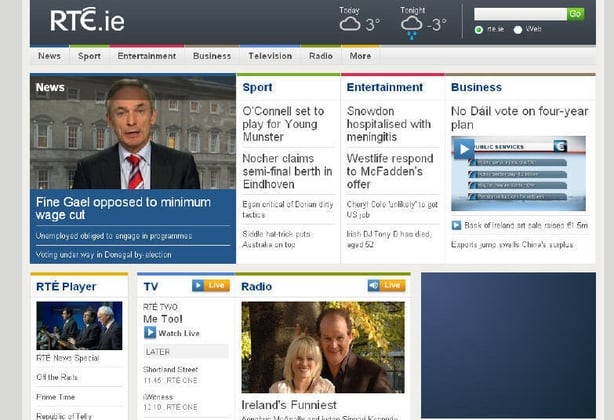Open Voting under way in Donegal by-election
The height and width of the screenshot is (420, 614).
click(x=103, y=255)
